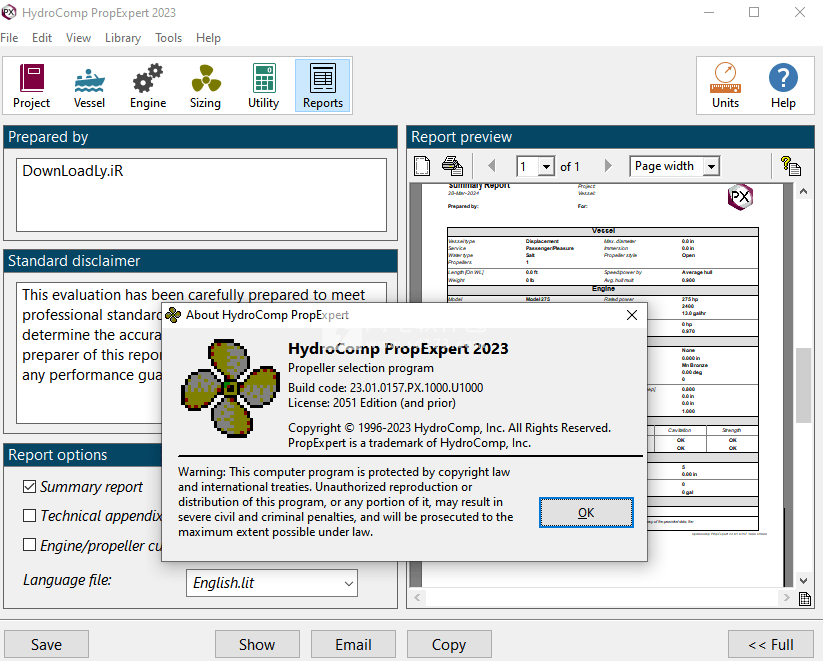The height and width of the screenshot is (661, 823).
Task: Select the Reports toolbar button
Action: [323, 86]
